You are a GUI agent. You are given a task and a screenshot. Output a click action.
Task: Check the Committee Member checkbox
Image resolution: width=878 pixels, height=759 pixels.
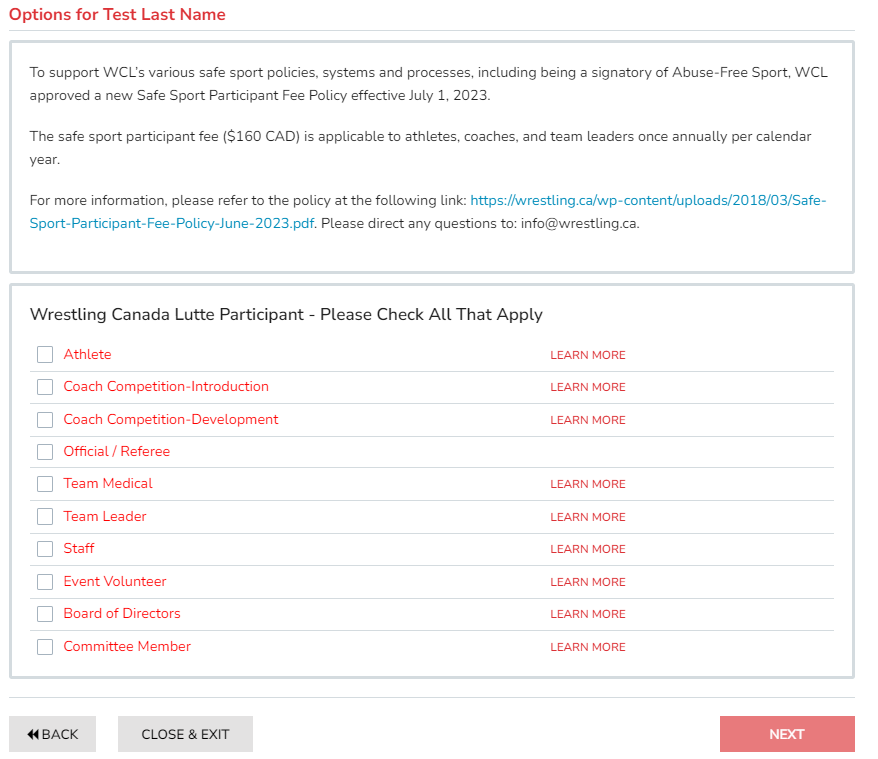tap(45, 647)
